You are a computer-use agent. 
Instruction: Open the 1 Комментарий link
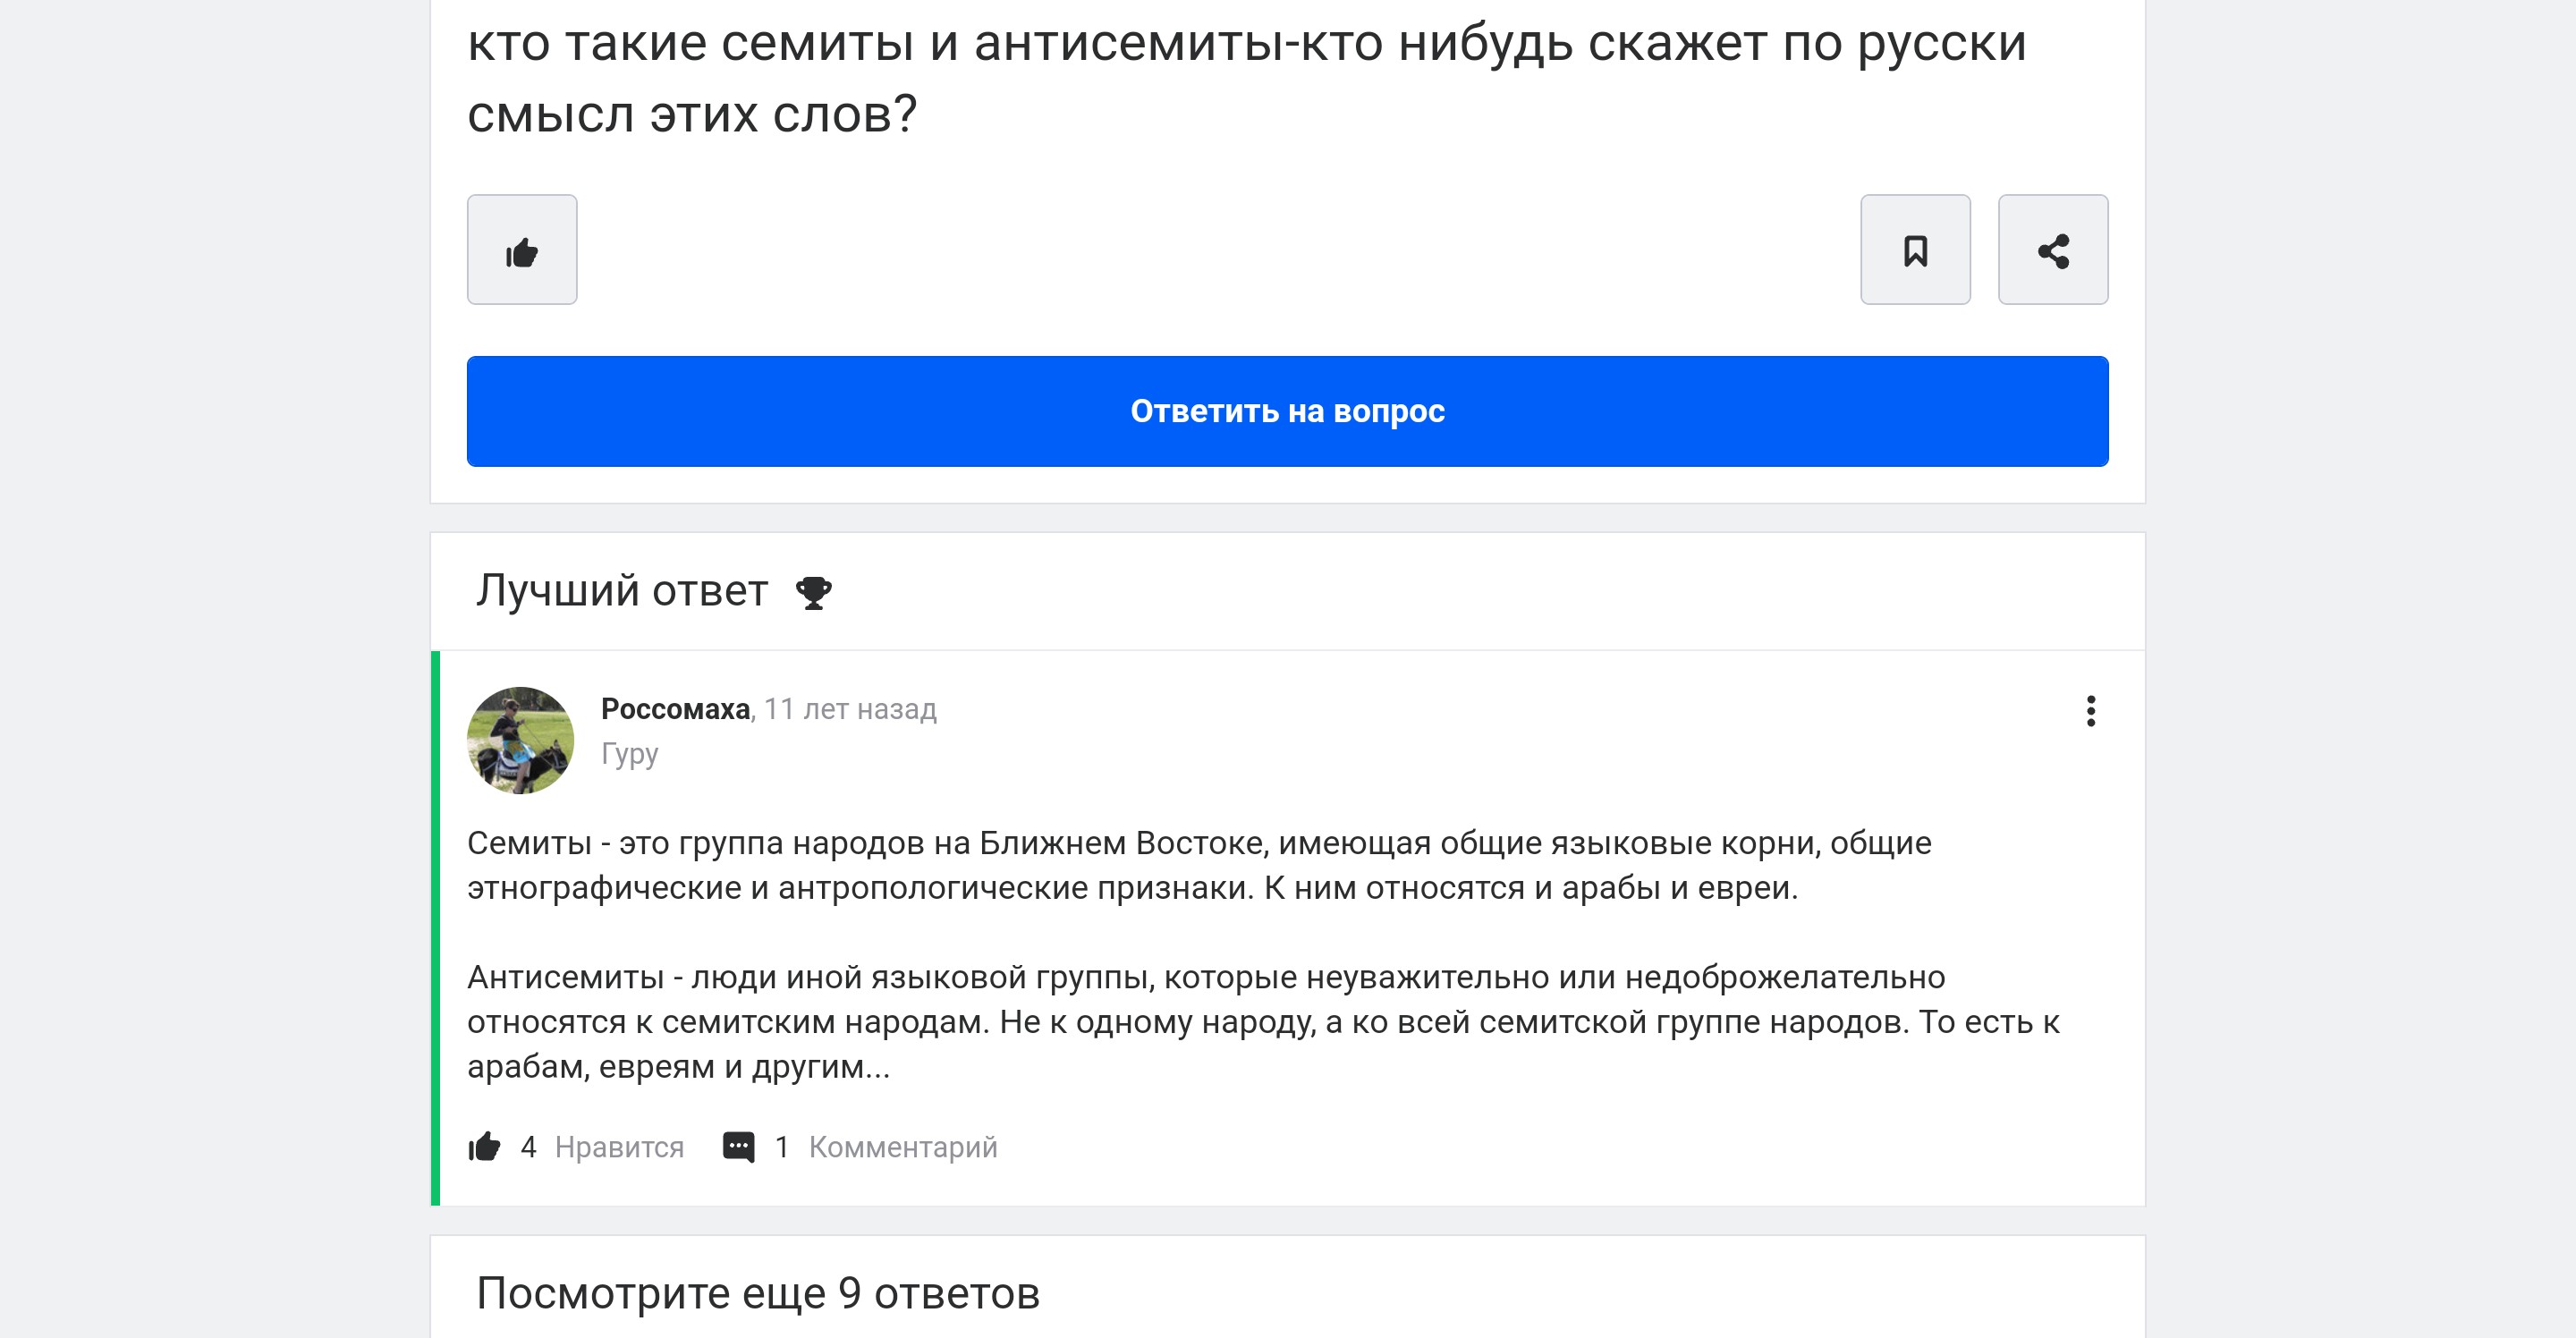click(x=886, y=1147)
